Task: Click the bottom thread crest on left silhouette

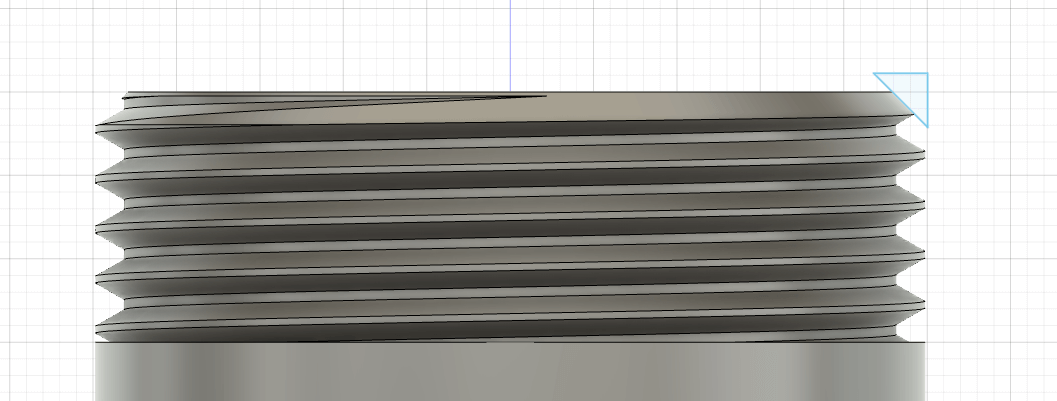Action: point(97,330)
